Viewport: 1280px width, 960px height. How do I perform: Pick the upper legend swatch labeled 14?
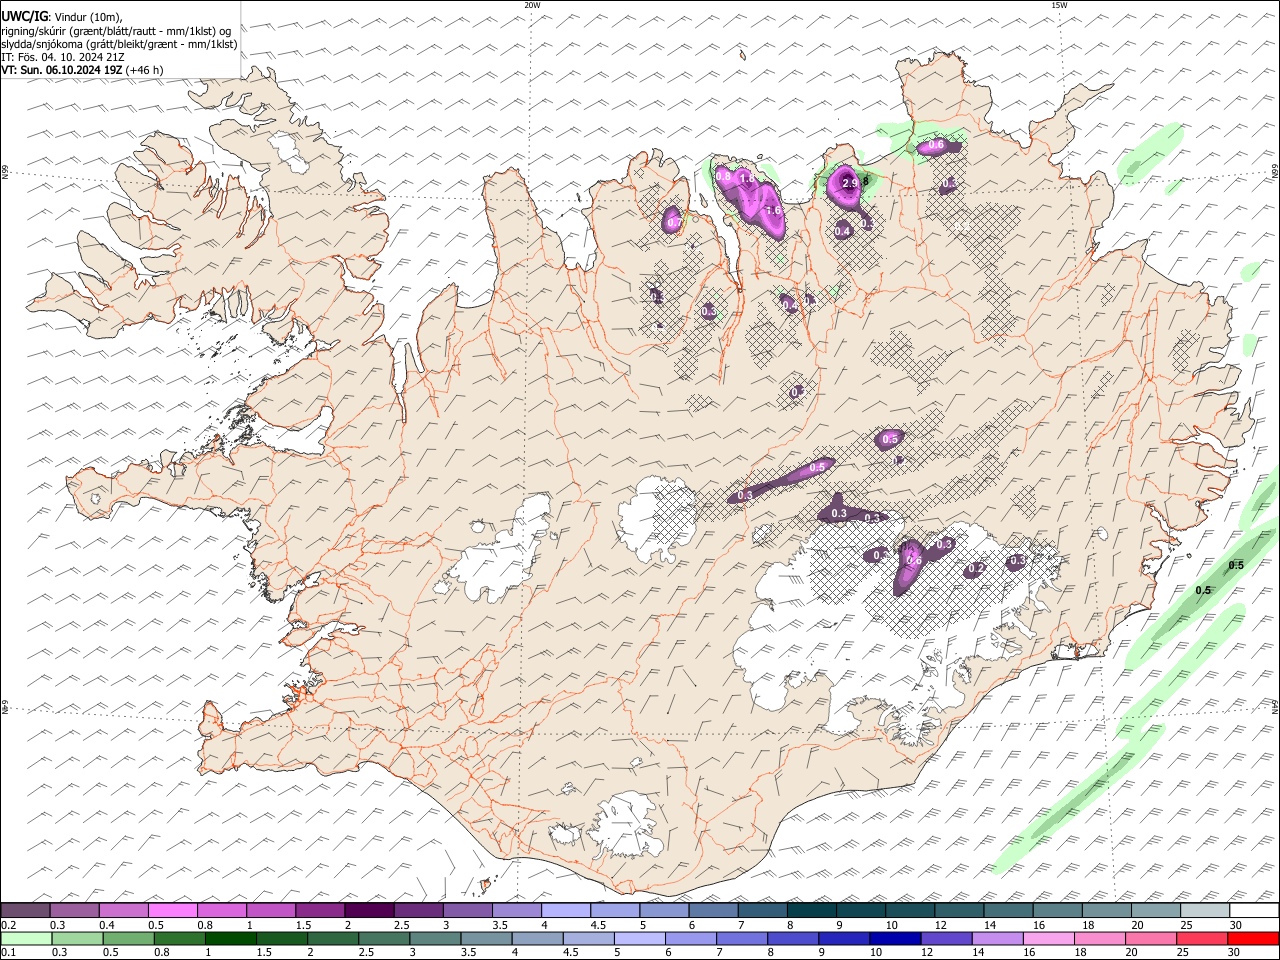tap(1009, 910)
